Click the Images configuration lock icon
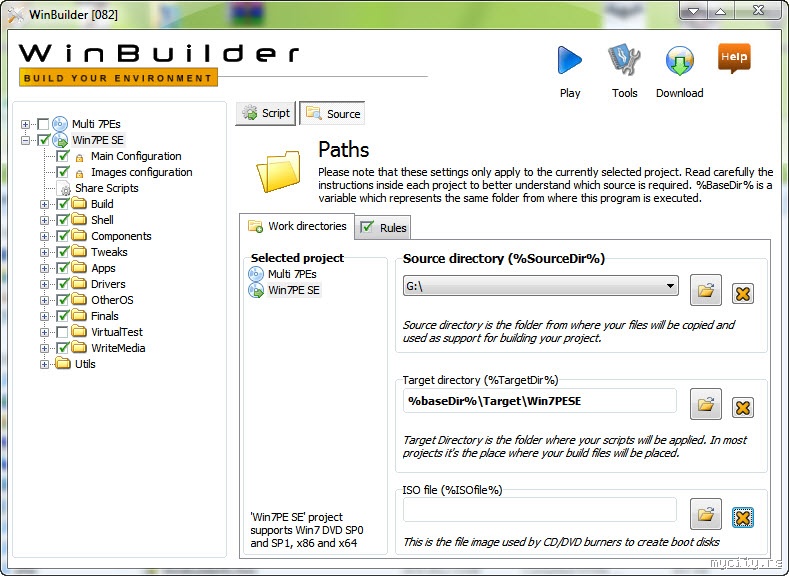 [79, 174]
